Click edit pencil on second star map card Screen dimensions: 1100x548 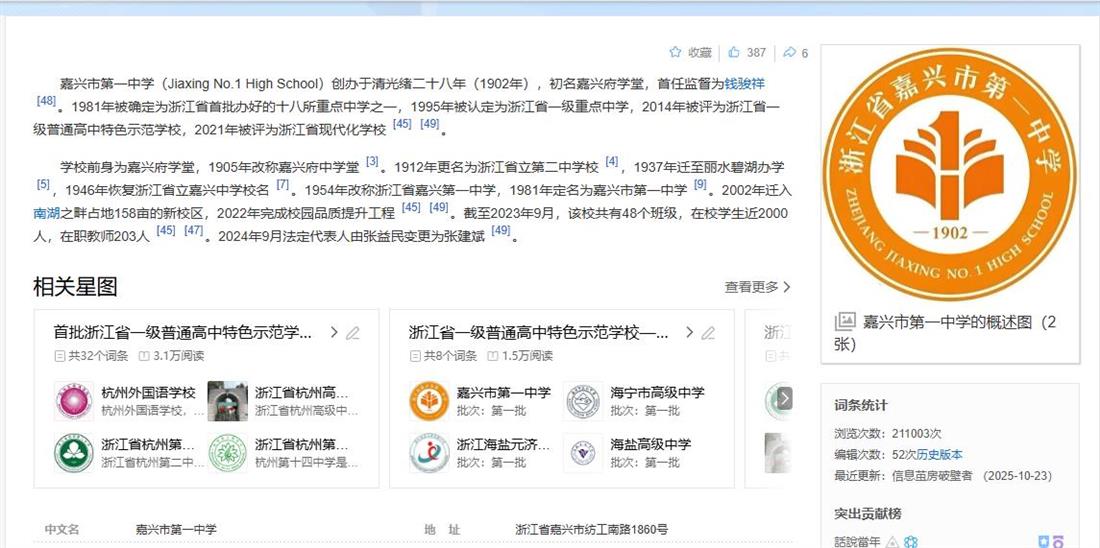(708, 333)
